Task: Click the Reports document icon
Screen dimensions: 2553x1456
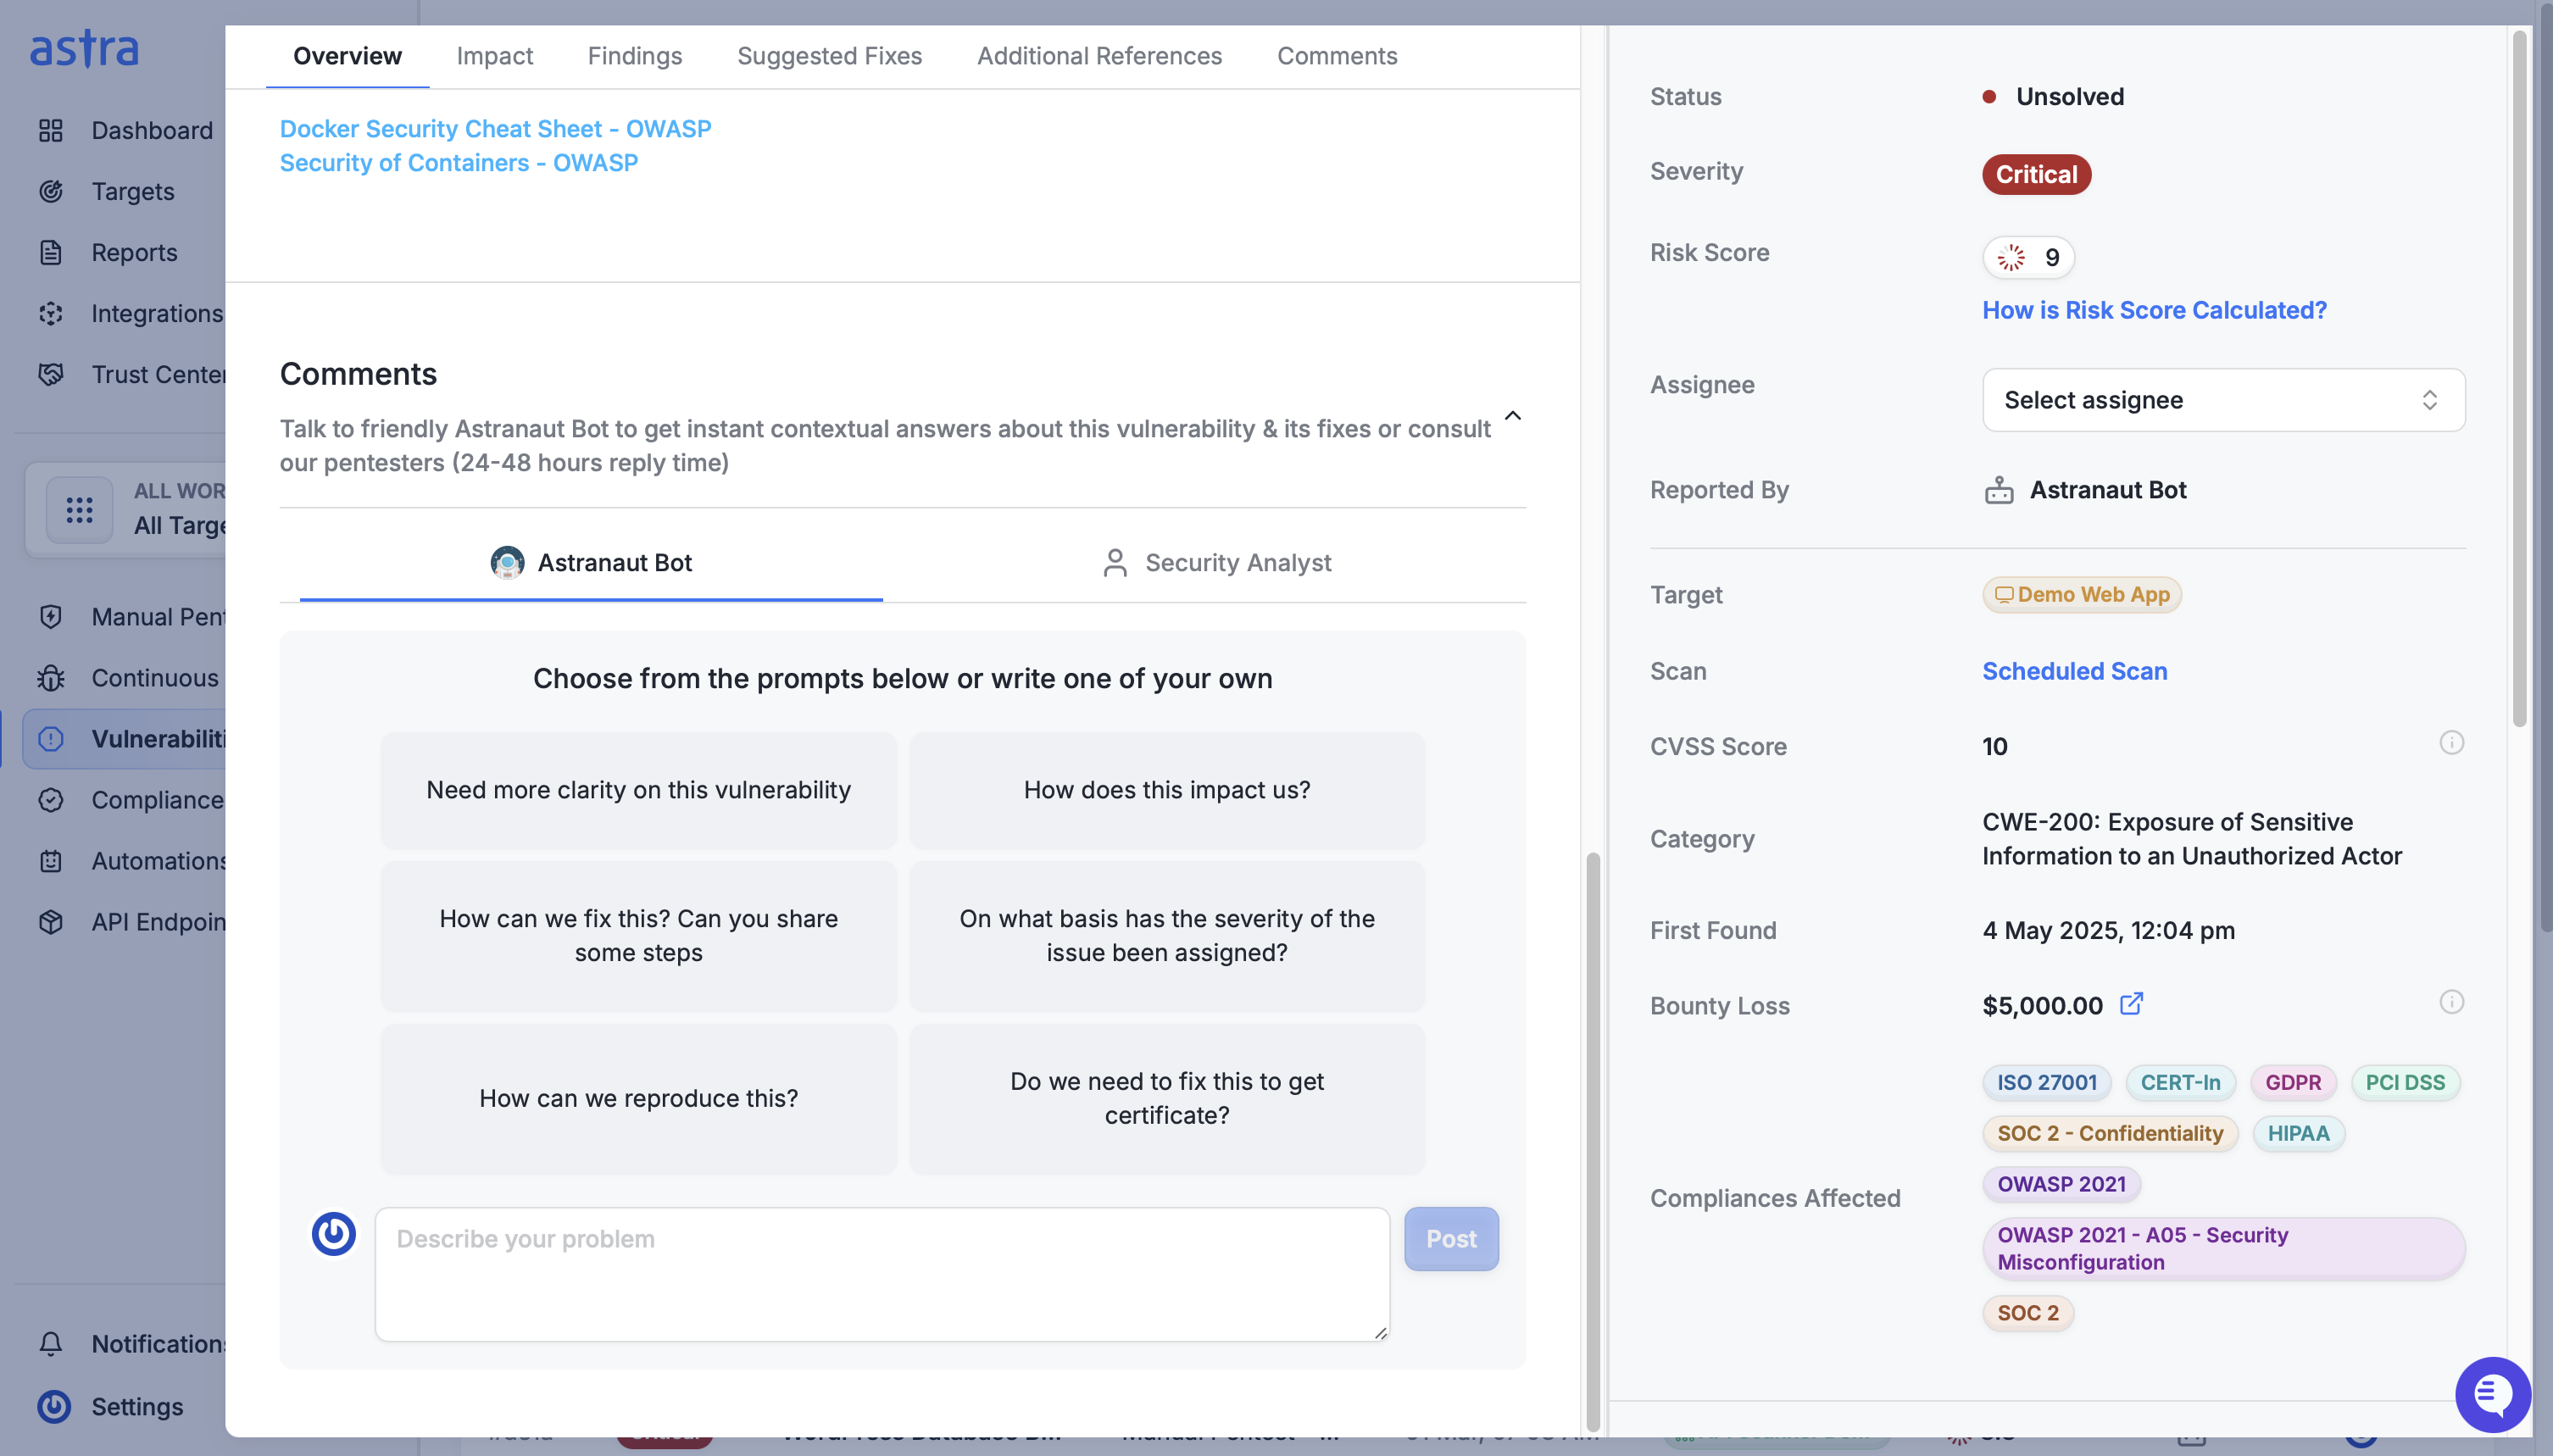Action: [x=51, y=252]
